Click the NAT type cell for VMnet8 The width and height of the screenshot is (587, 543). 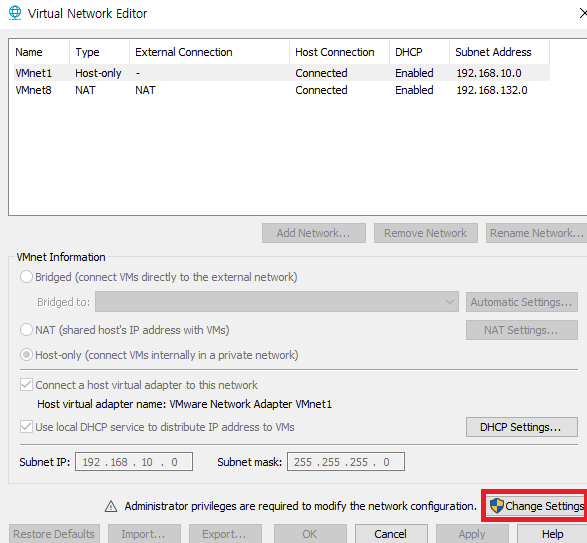[x=85, y=90]
